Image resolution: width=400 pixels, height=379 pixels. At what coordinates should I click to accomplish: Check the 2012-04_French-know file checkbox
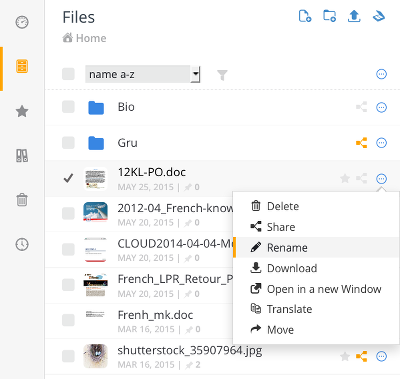(68, 213)
